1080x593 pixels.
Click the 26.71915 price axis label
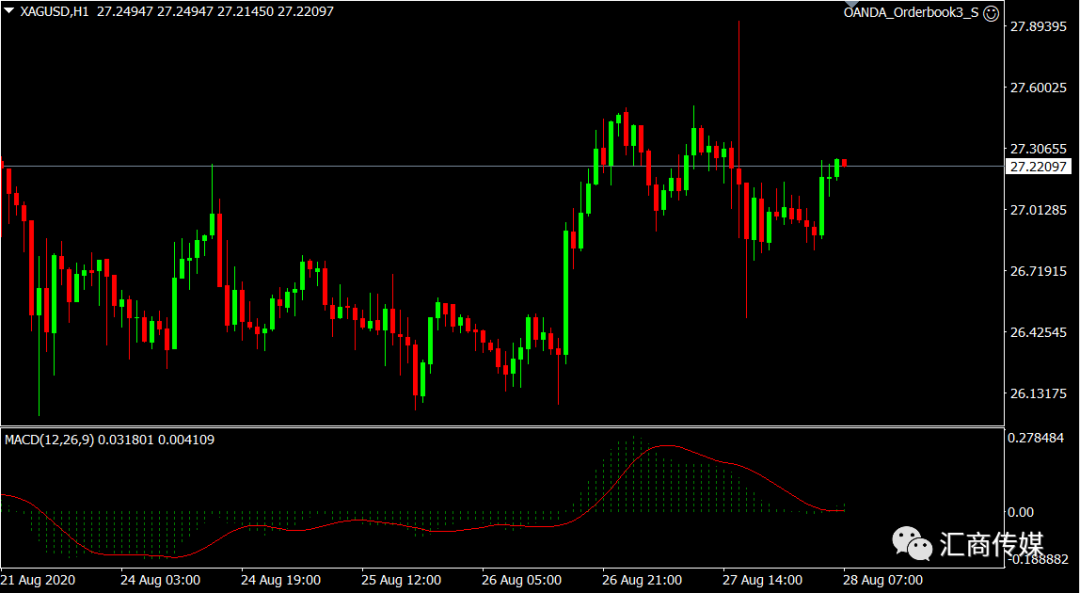tap(1038, 271)
